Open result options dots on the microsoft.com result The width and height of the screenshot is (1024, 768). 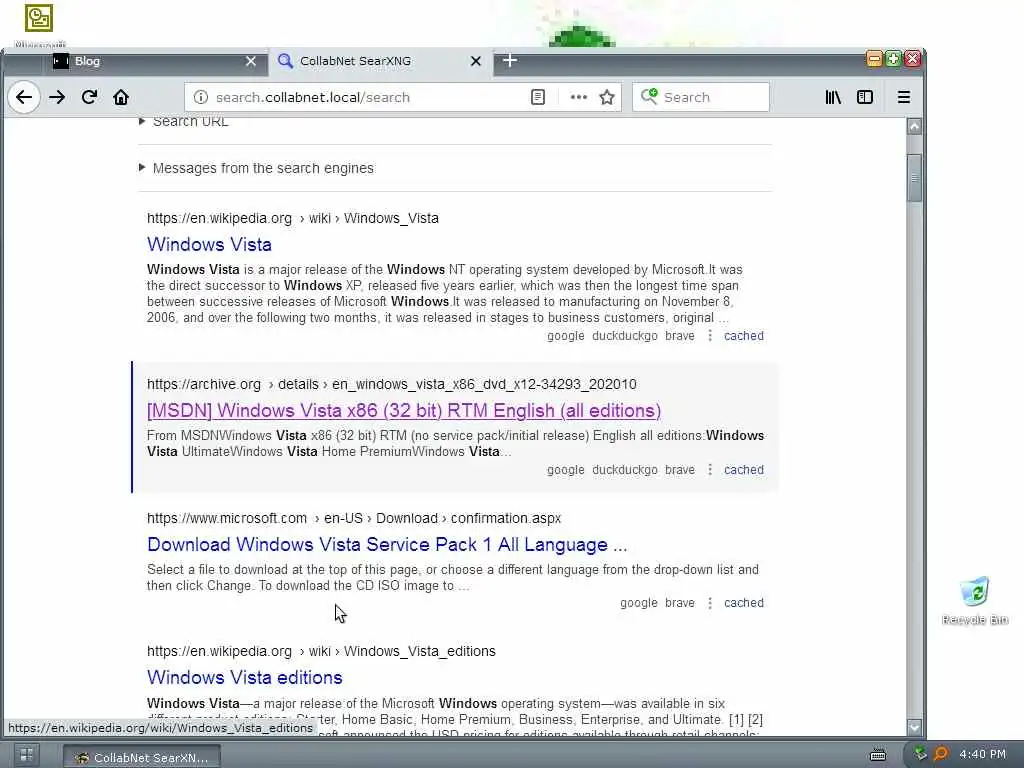710,603
